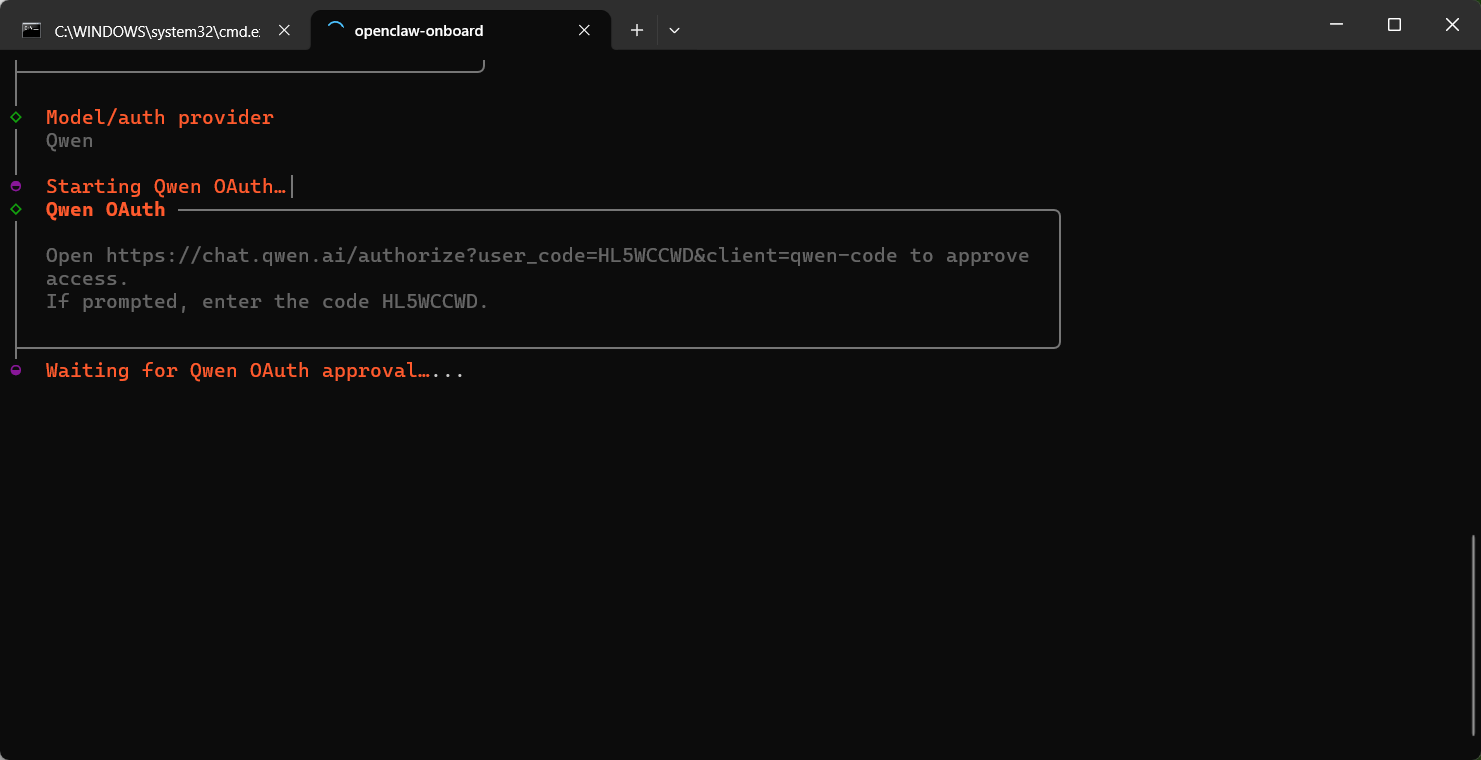This screenshot has width=1481, height=760.
Task: Click the 'Model/auth provider' heading
Action: [x=159, y=118]
